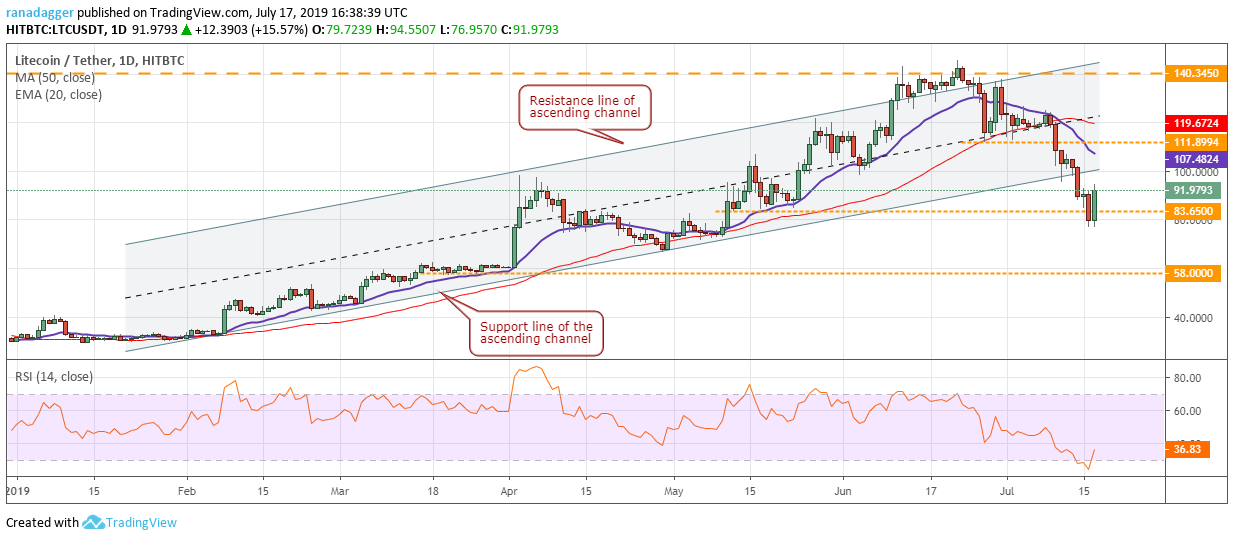Click the 80.00 RSI axis value
This screenshot has width=1234, height=540.
tap(1187, 378)
